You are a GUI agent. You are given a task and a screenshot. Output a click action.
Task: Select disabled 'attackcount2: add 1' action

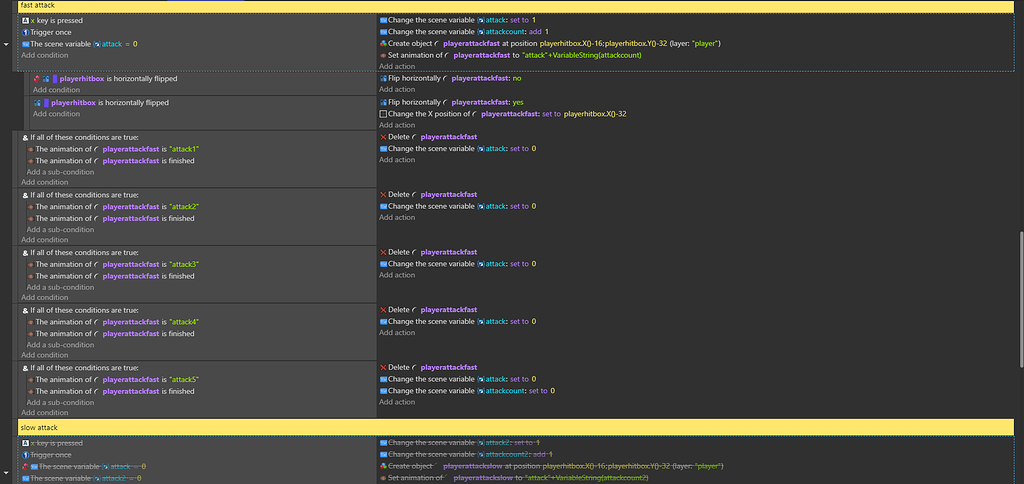click(x=466, y=454)
